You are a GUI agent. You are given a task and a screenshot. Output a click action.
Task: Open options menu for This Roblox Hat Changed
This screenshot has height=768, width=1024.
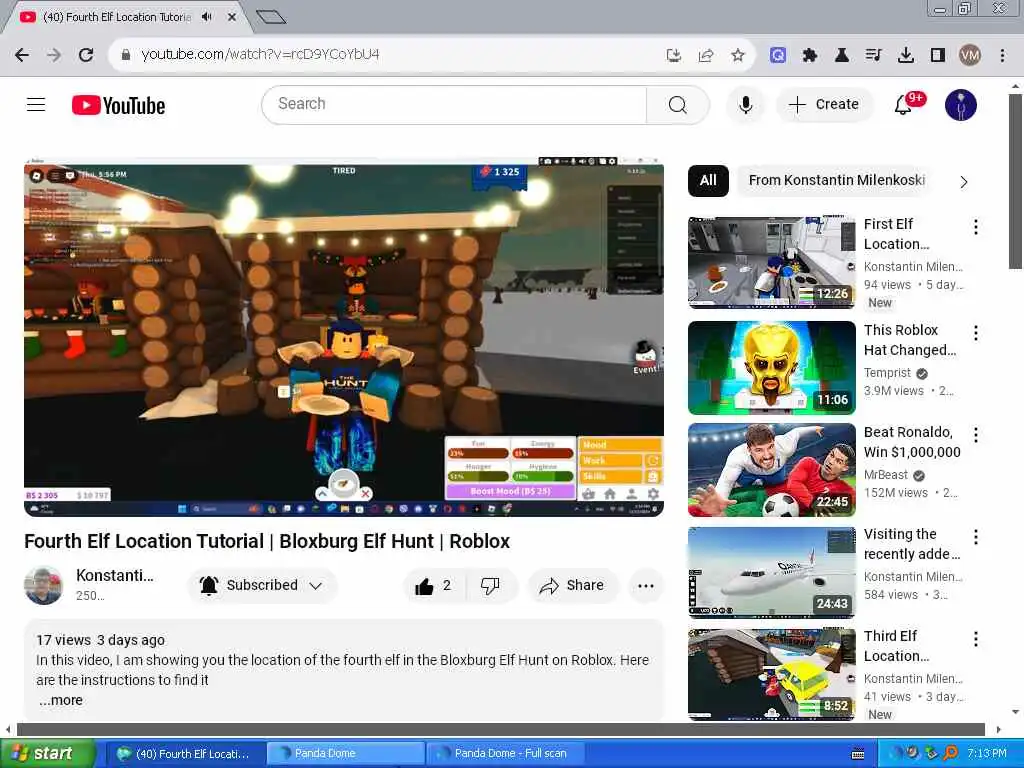tap(976, 333)
